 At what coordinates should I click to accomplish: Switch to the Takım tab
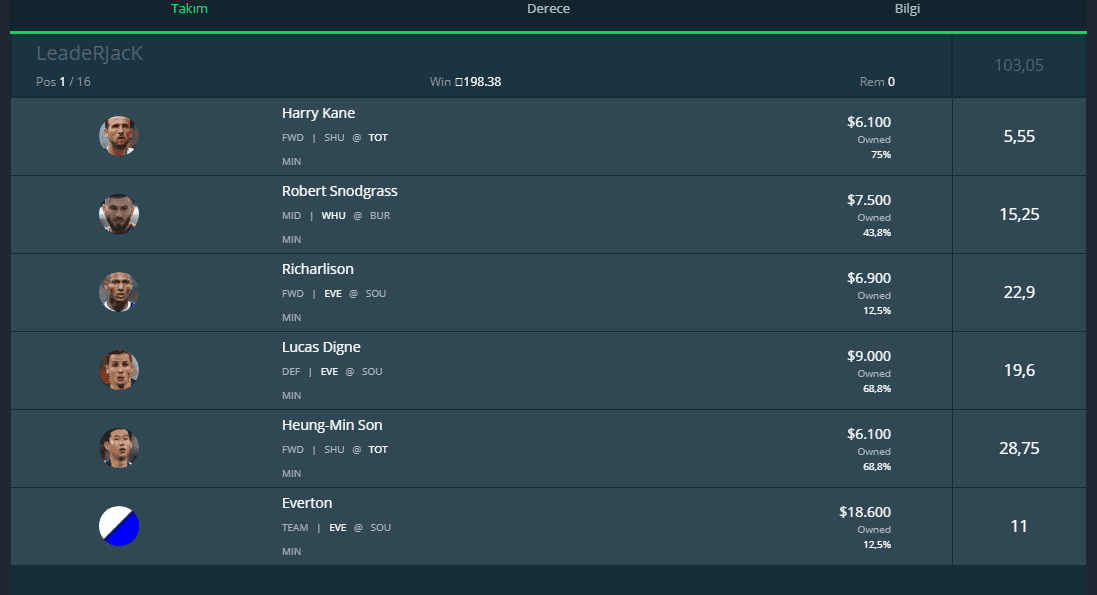tap(189, 8)
